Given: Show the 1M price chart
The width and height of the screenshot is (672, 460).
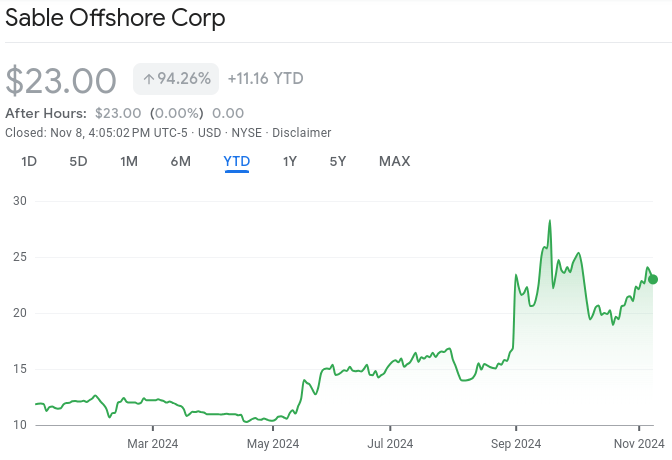Looking at the screenshot, I should [x=129, y=161].
